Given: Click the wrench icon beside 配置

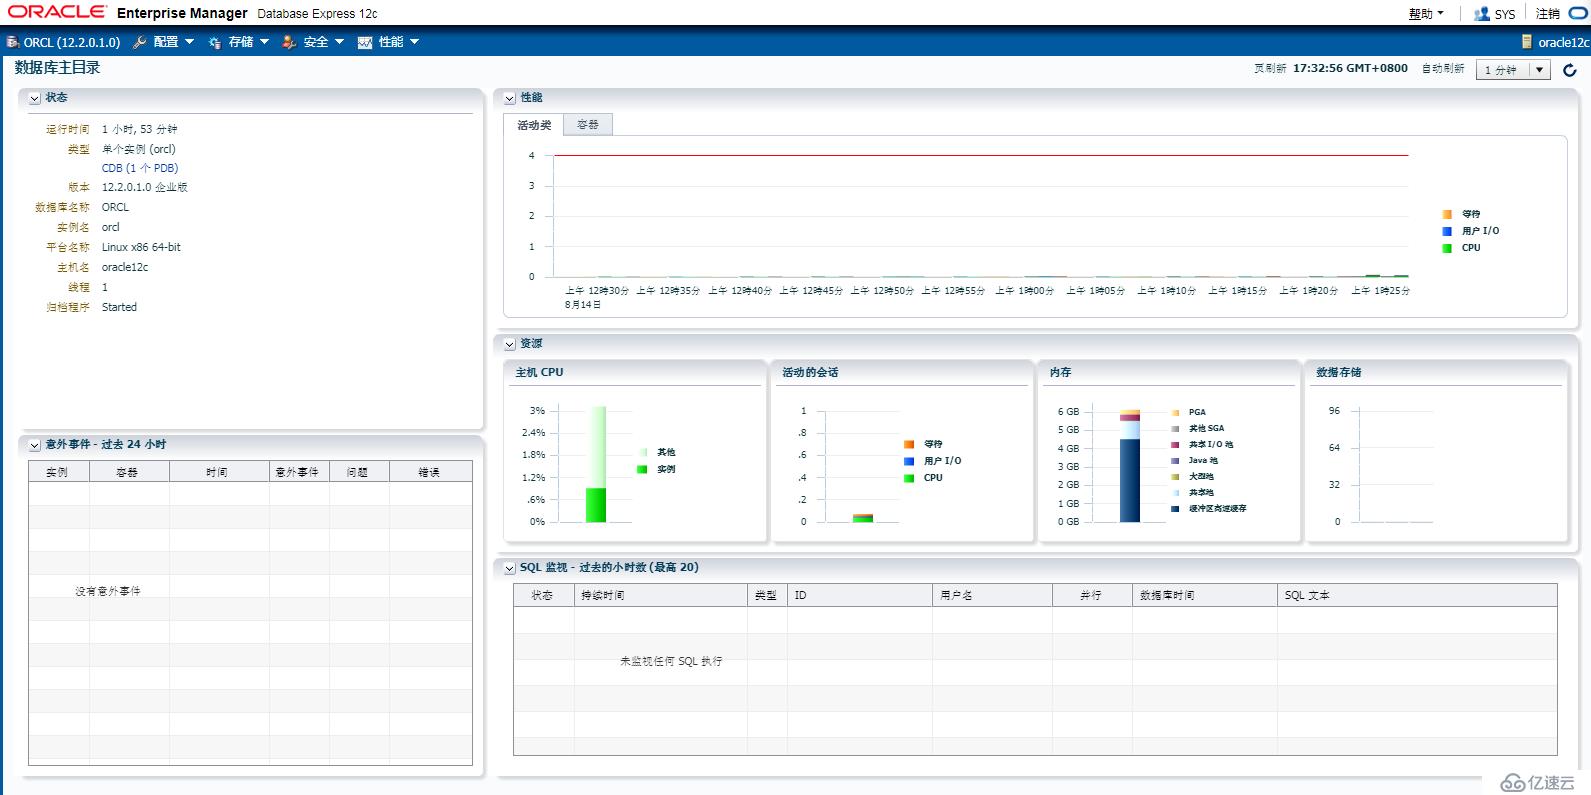Looking at the screenshot, I should (140, 42).
